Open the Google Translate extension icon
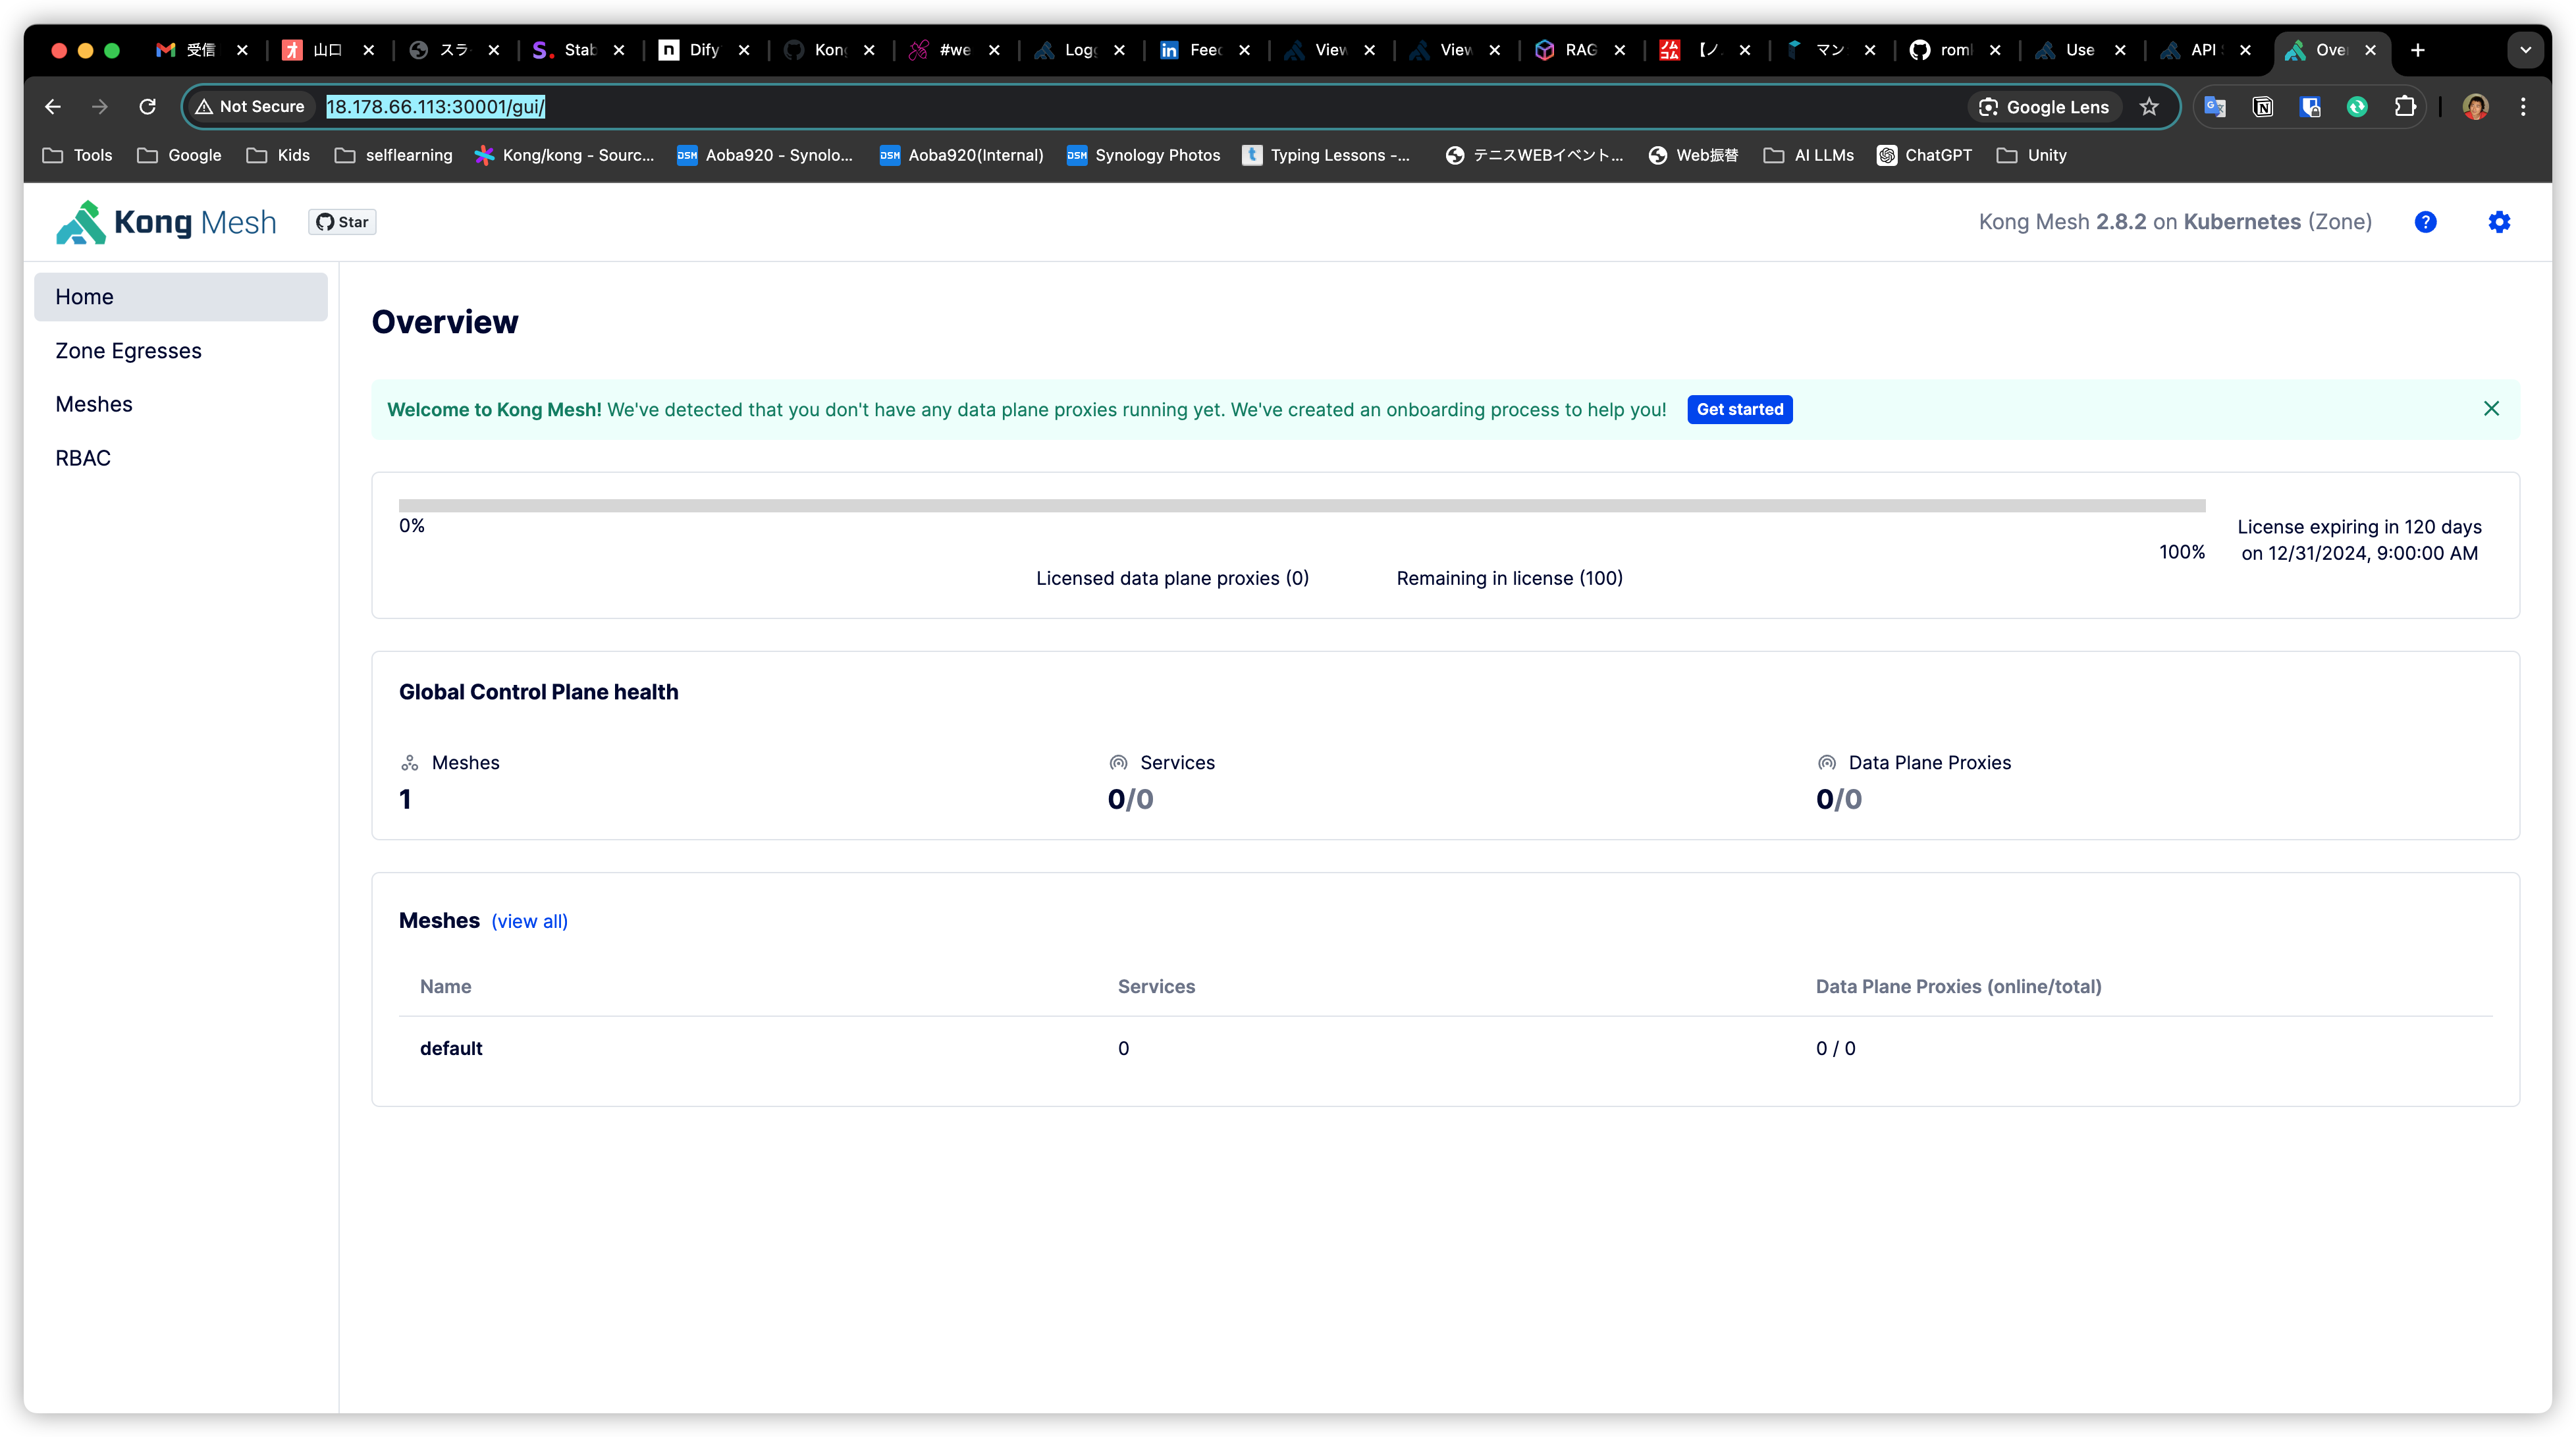Screen dimensions: 2576x1437 2215,107
